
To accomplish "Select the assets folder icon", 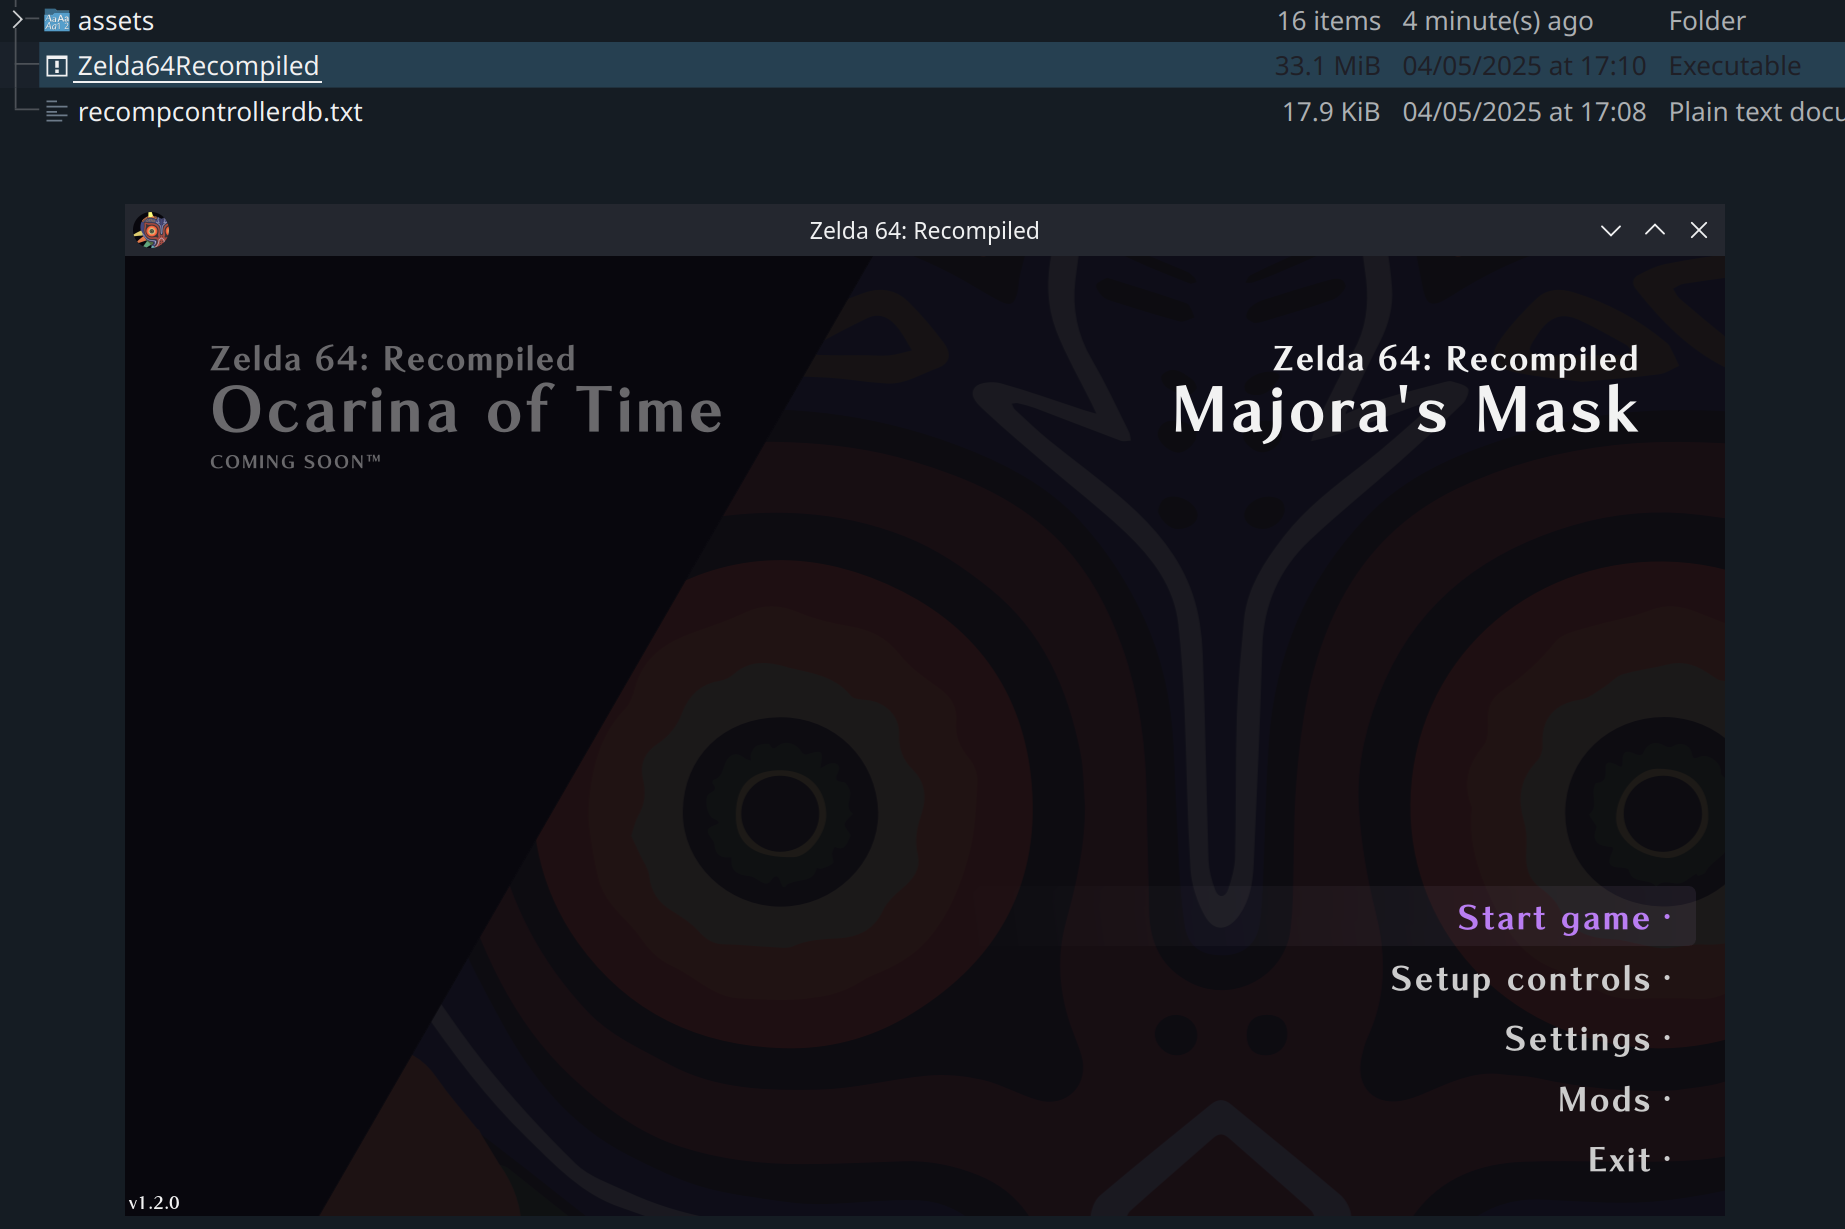I will pyautogui.click(x=57, y=20).
